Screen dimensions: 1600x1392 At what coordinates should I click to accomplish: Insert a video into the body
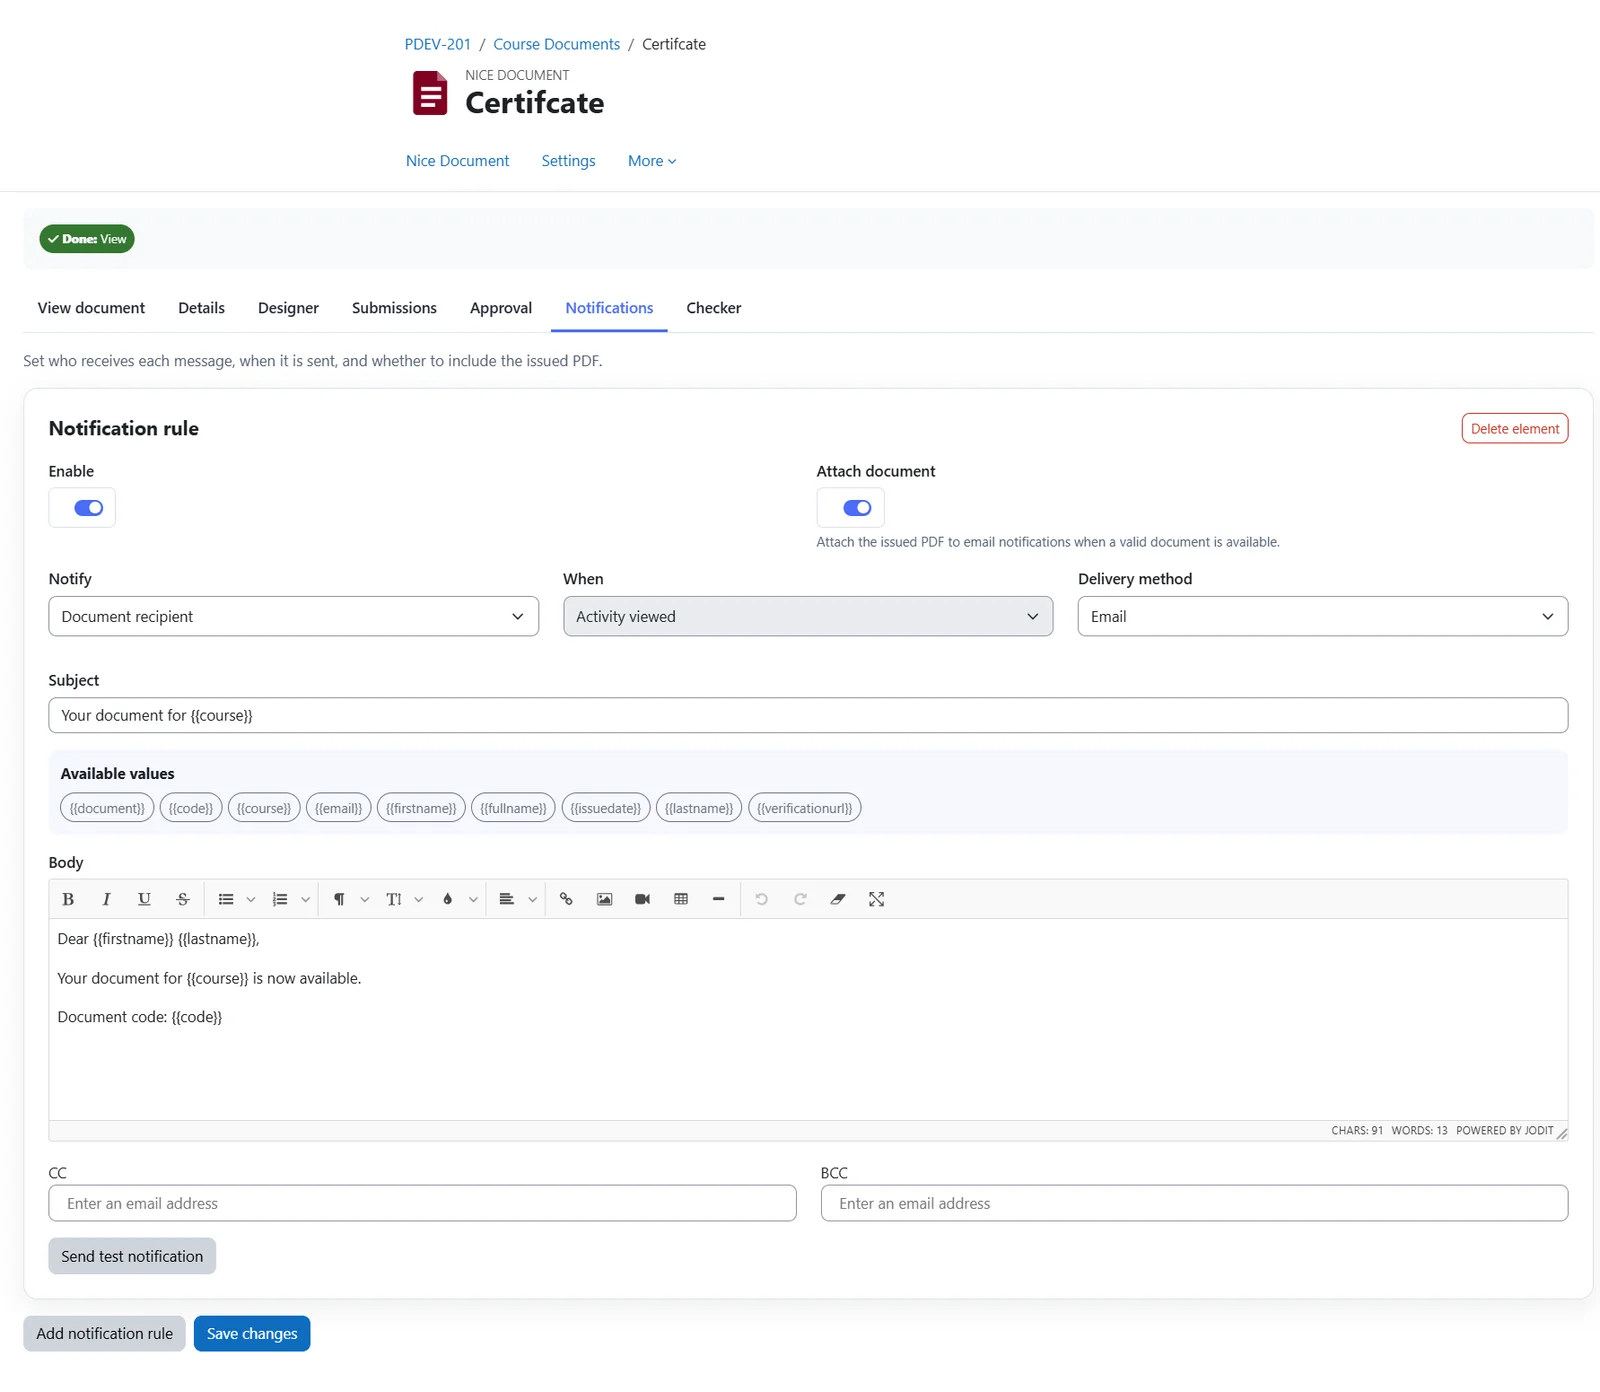click(643, 899)
